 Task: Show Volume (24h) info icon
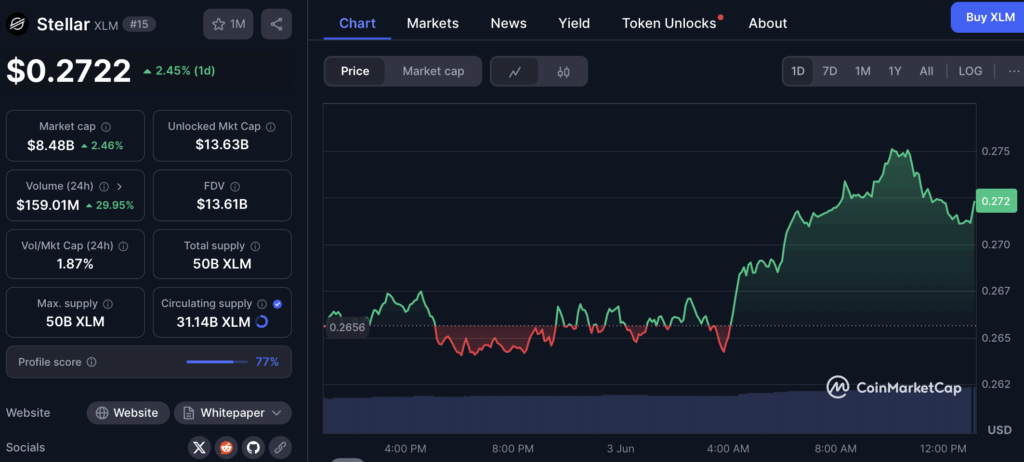[104, 186]
